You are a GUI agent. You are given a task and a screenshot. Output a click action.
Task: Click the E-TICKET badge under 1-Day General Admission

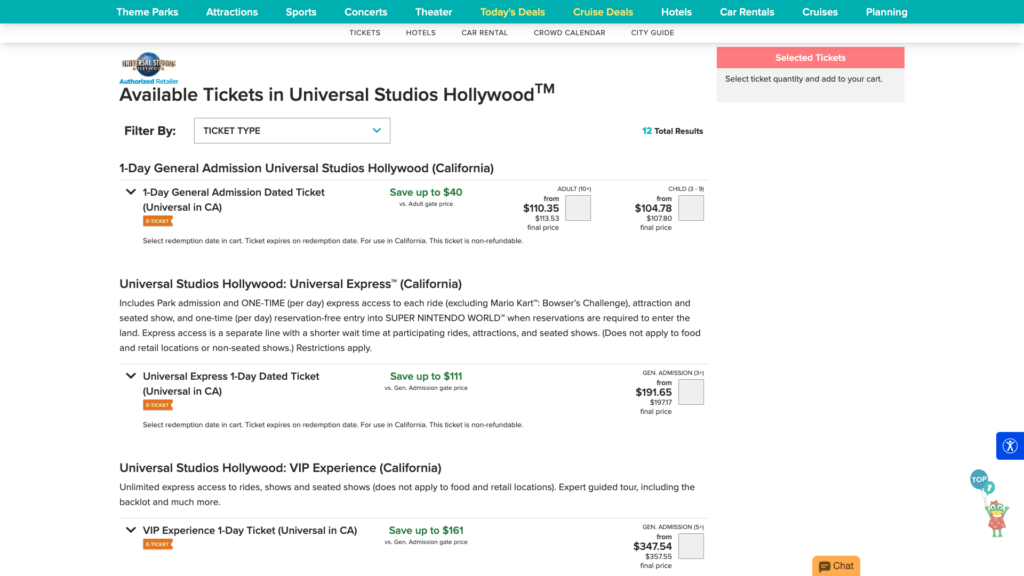click(157, 221)
